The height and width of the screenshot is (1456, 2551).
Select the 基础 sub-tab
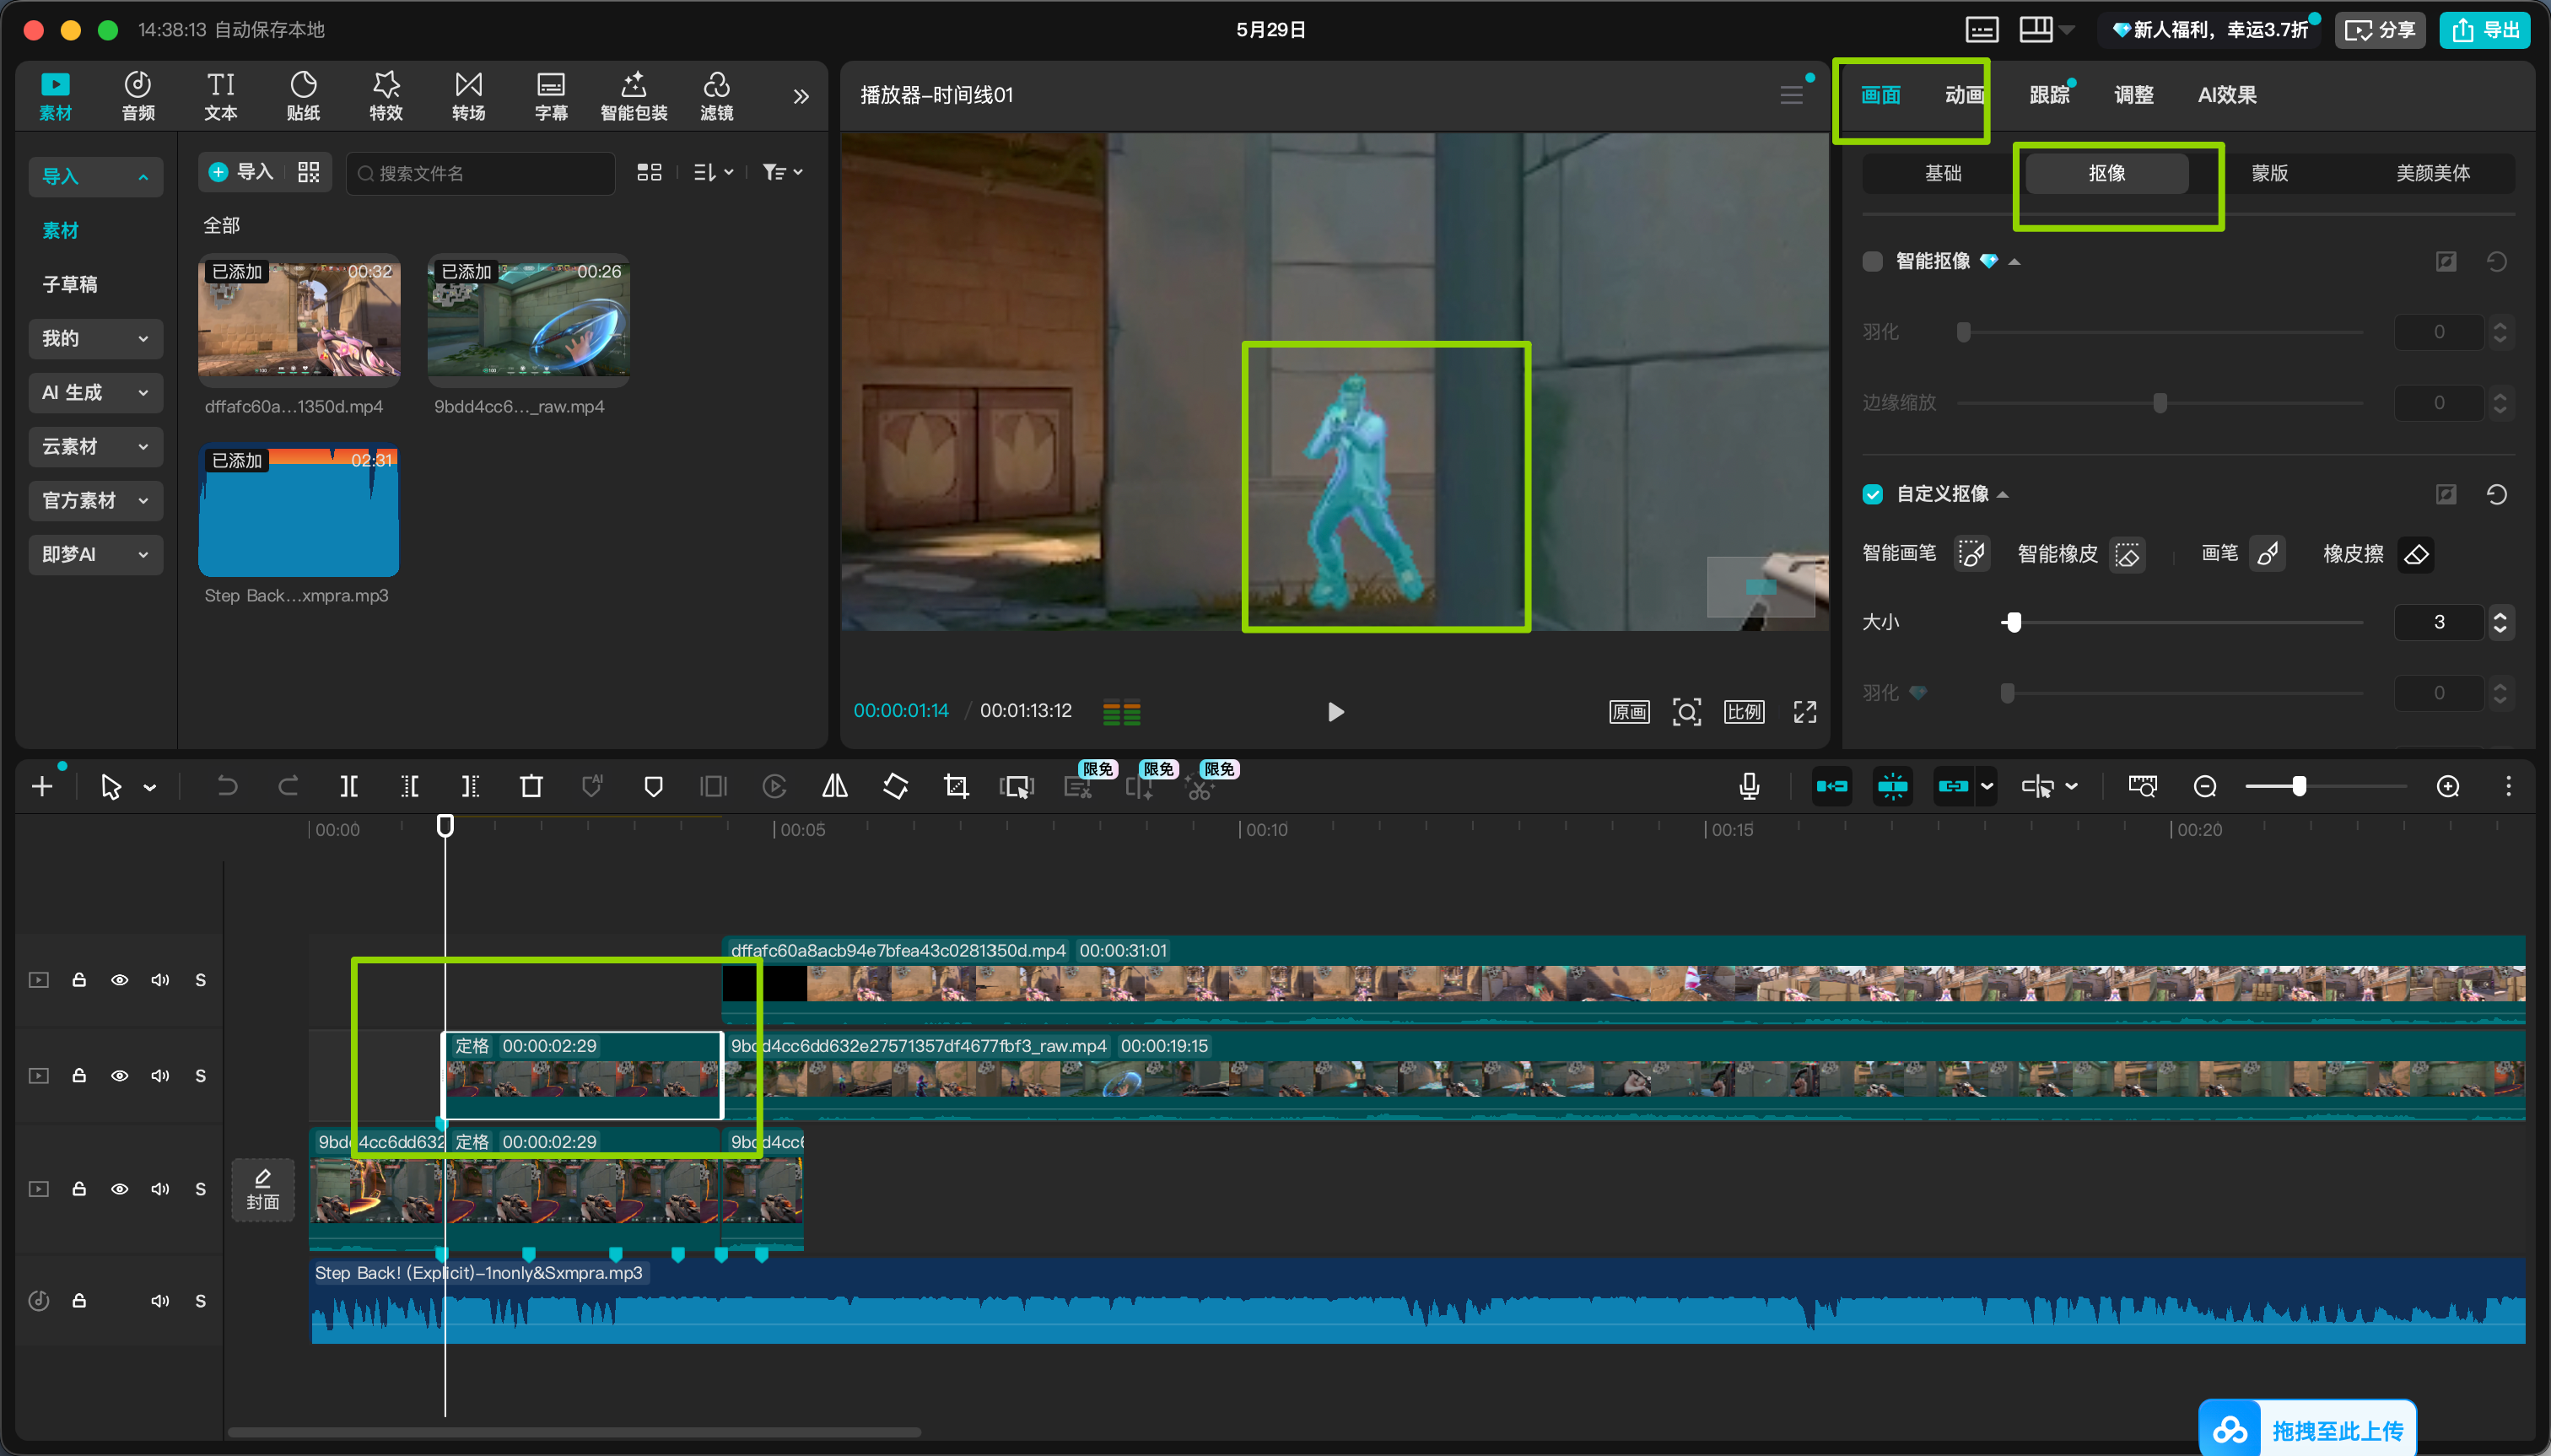[x=1943, y=174]
